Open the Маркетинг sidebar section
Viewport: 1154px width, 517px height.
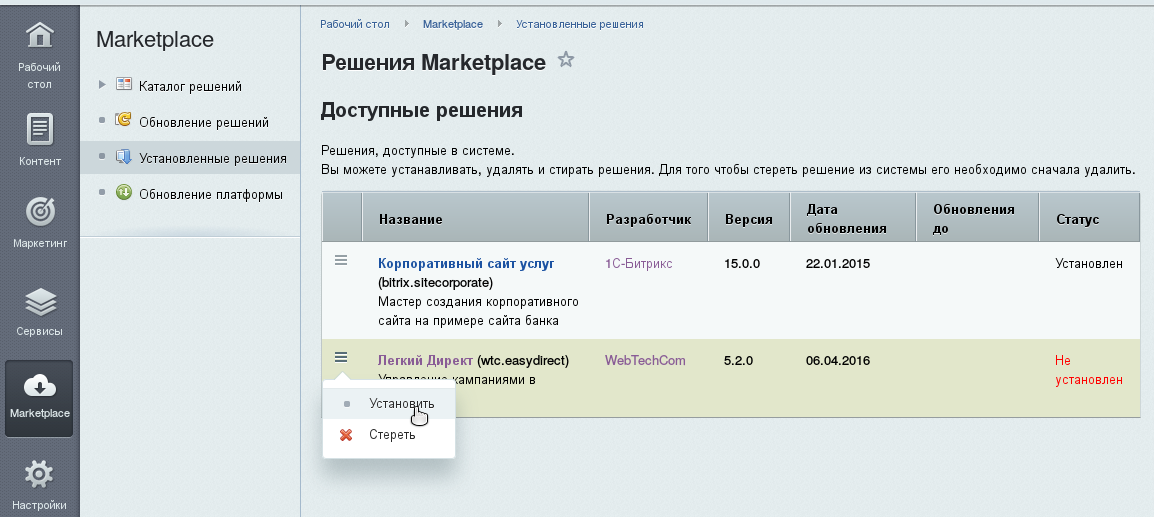pos(39,222)
